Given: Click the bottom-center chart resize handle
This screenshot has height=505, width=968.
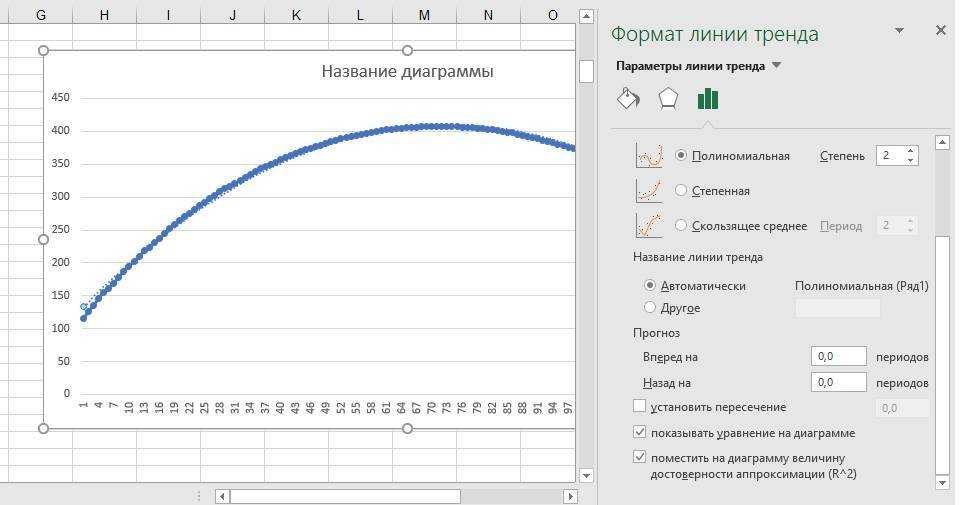Looking at the screenshot, I should pos(407,428).
